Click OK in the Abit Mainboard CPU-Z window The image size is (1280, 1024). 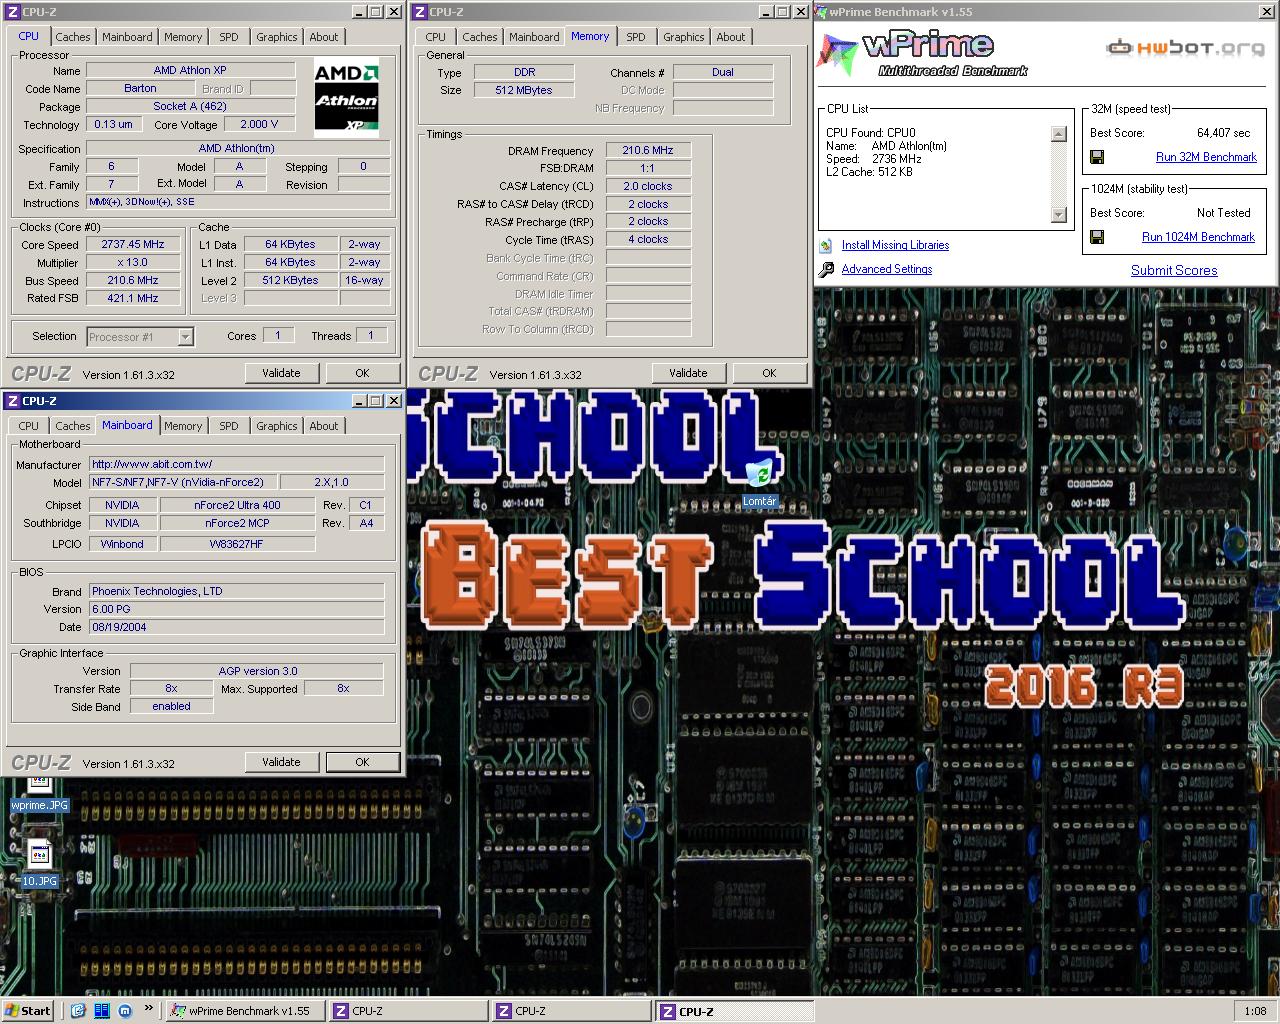[362, 762]
